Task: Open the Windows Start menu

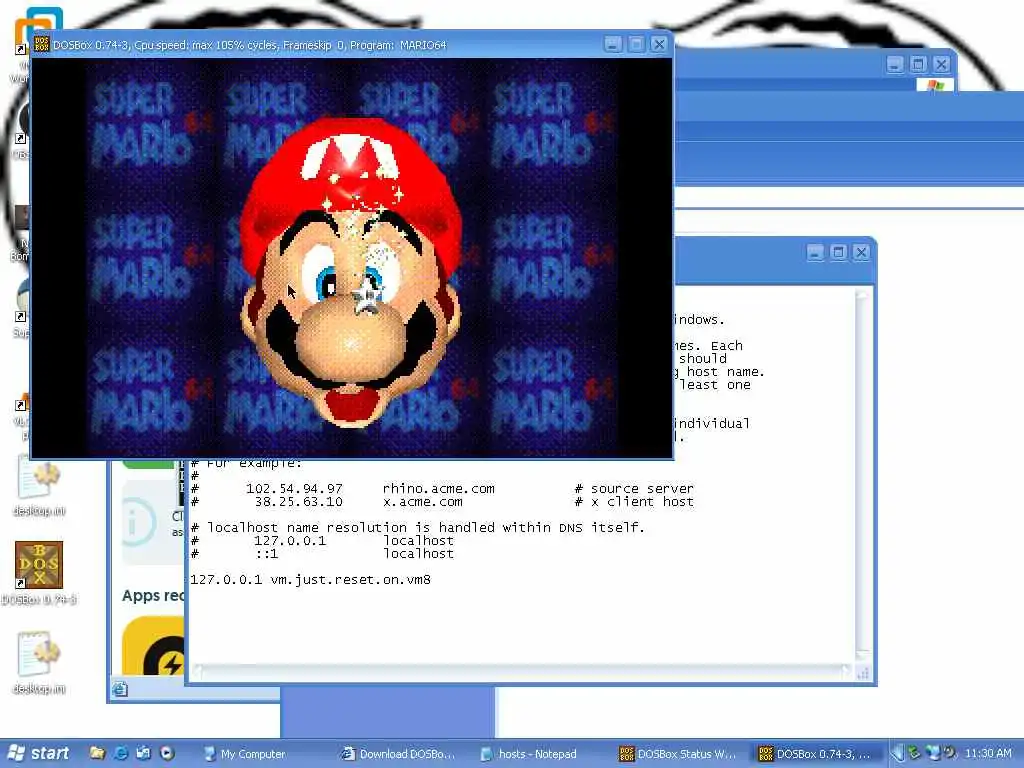Action: (40, 753)
